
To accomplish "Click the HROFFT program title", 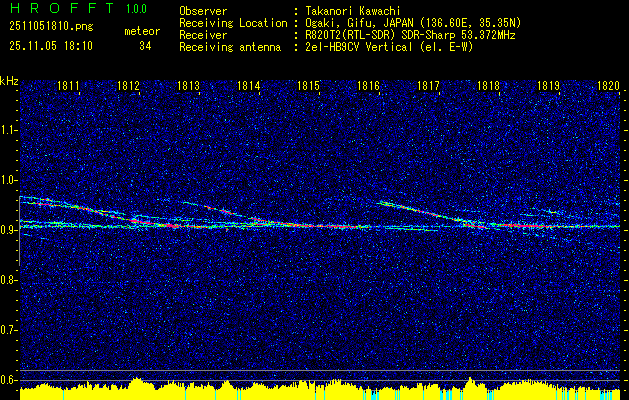I will pyautogui.click(x=61, y=8).
